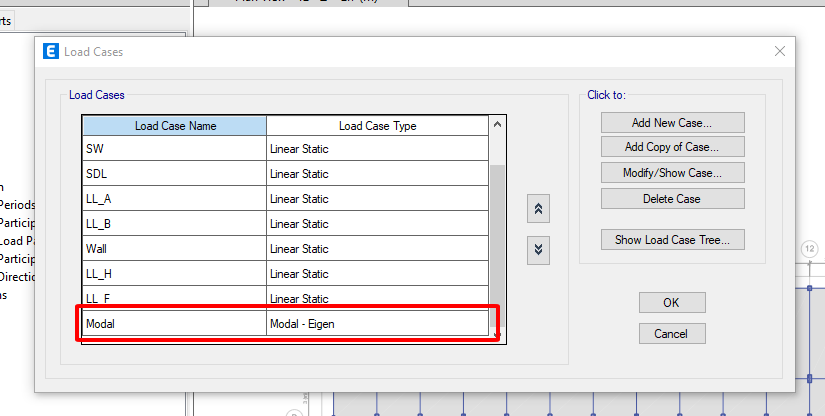Open Modify/Show Case dialog
Screen dimensions: 825x416
point(672,173)
